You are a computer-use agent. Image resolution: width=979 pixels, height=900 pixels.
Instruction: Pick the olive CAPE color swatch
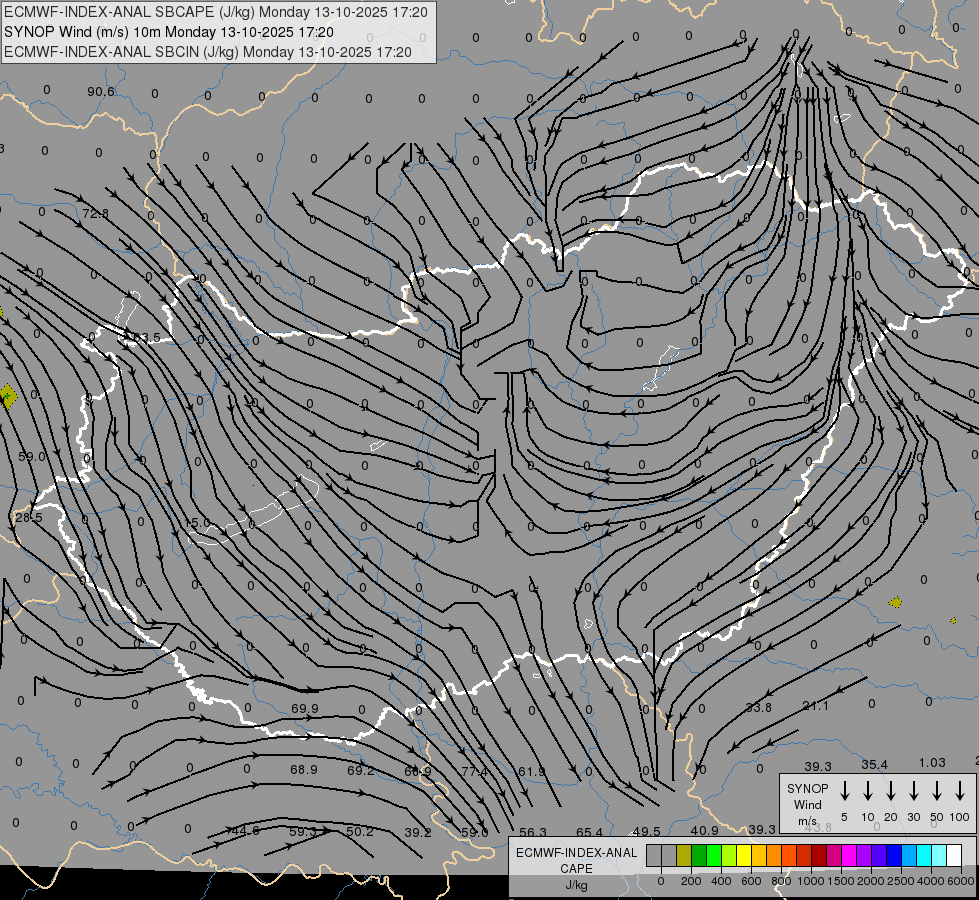684,856
